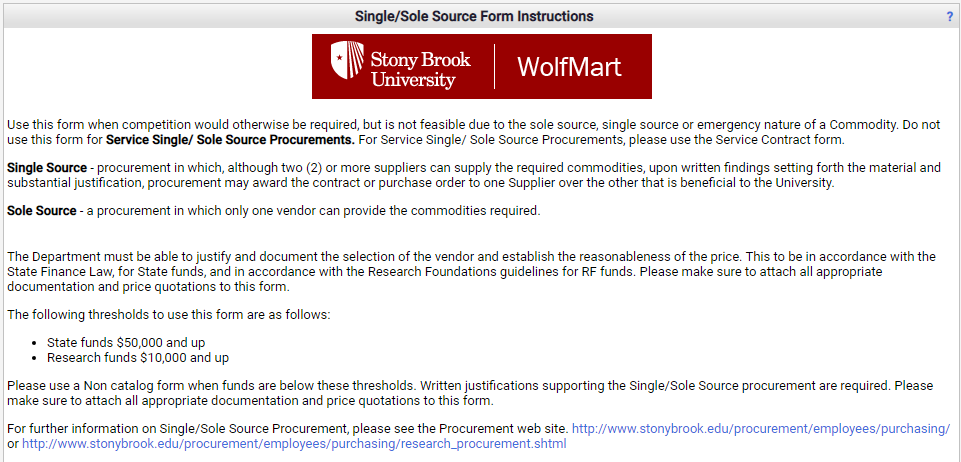Viewport: 961px width, 462px height.
Task: Click the Single/Sole Source Form Instructions header
Action: tap(474, 16)
